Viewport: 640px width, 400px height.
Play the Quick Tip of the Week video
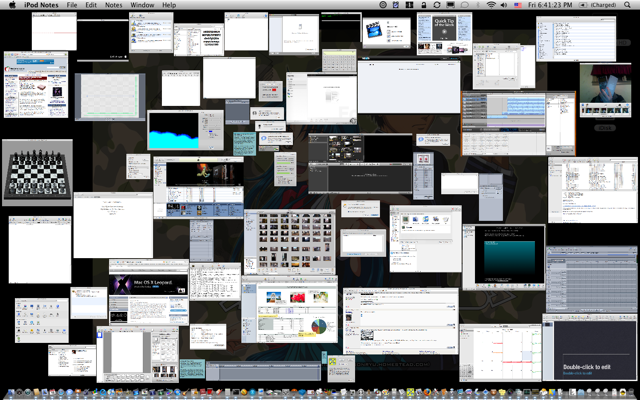[x=444, y=31]
